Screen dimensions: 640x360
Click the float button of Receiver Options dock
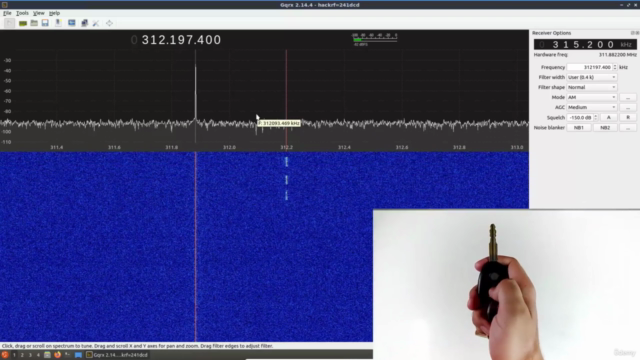[633, 33]
